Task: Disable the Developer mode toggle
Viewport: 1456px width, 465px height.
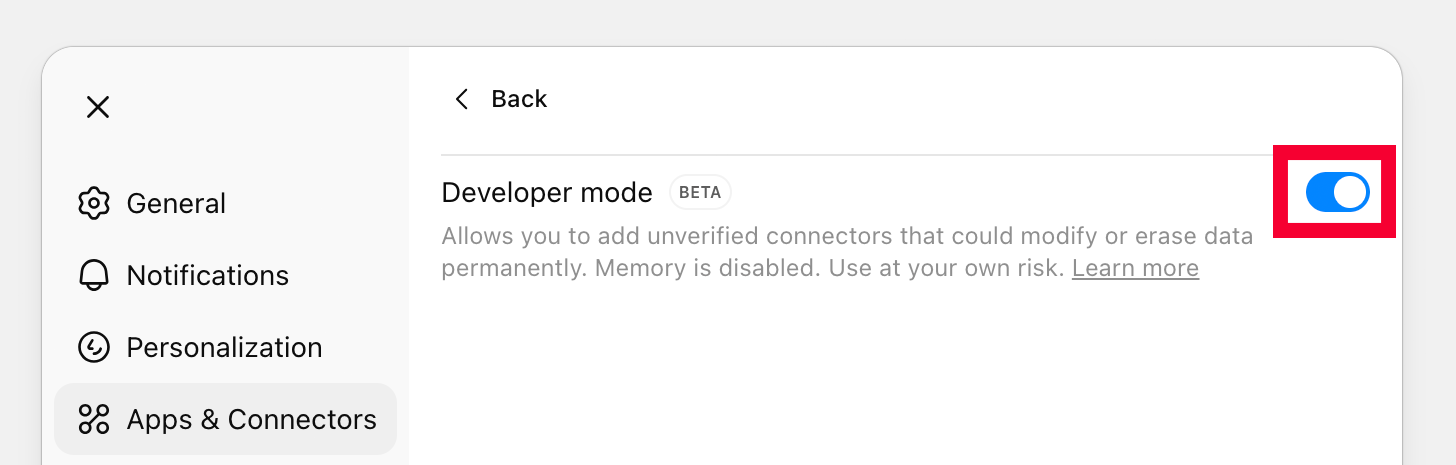Action: click(x=1337, y=192)
